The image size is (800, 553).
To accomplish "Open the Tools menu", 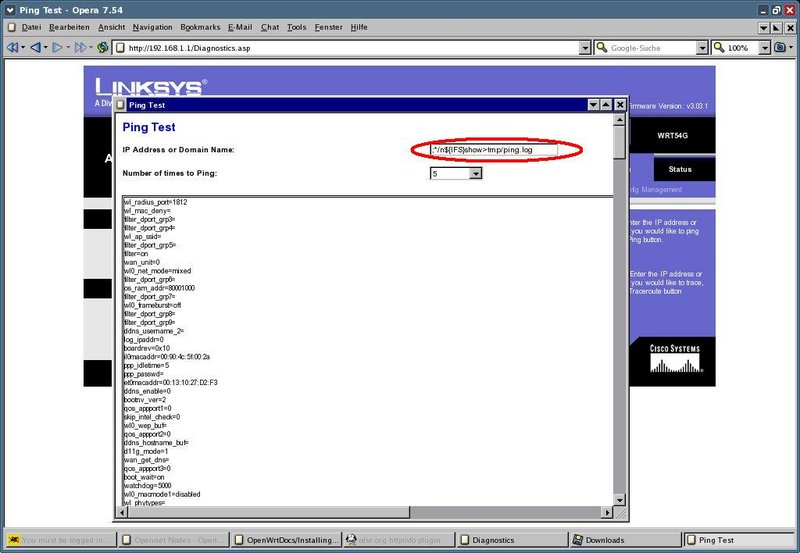I will pos(296,27).
